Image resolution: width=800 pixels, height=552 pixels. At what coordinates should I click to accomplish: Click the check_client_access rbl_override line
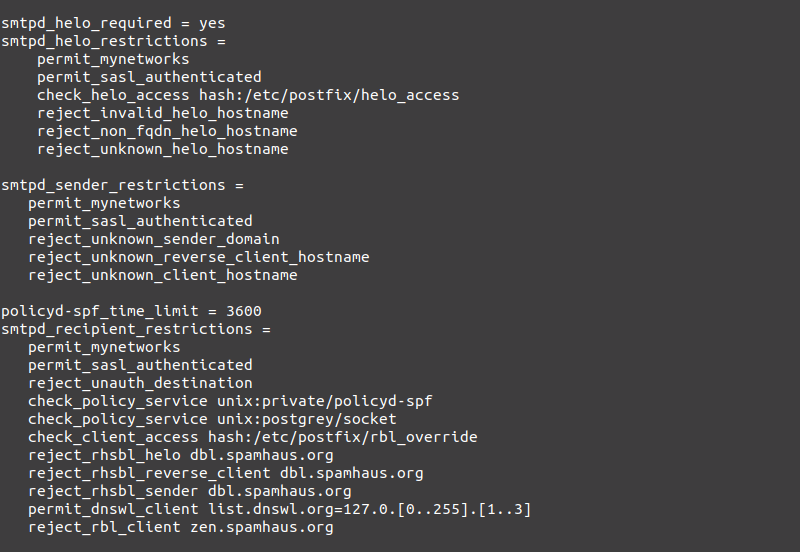click(252, 437)
